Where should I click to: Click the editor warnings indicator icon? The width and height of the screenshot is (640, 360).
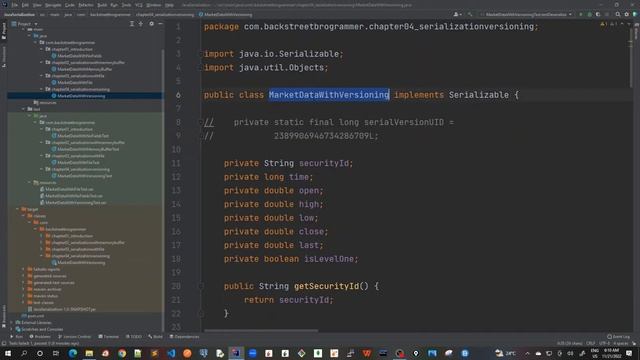pyautogui.click(x=604, y=24)
